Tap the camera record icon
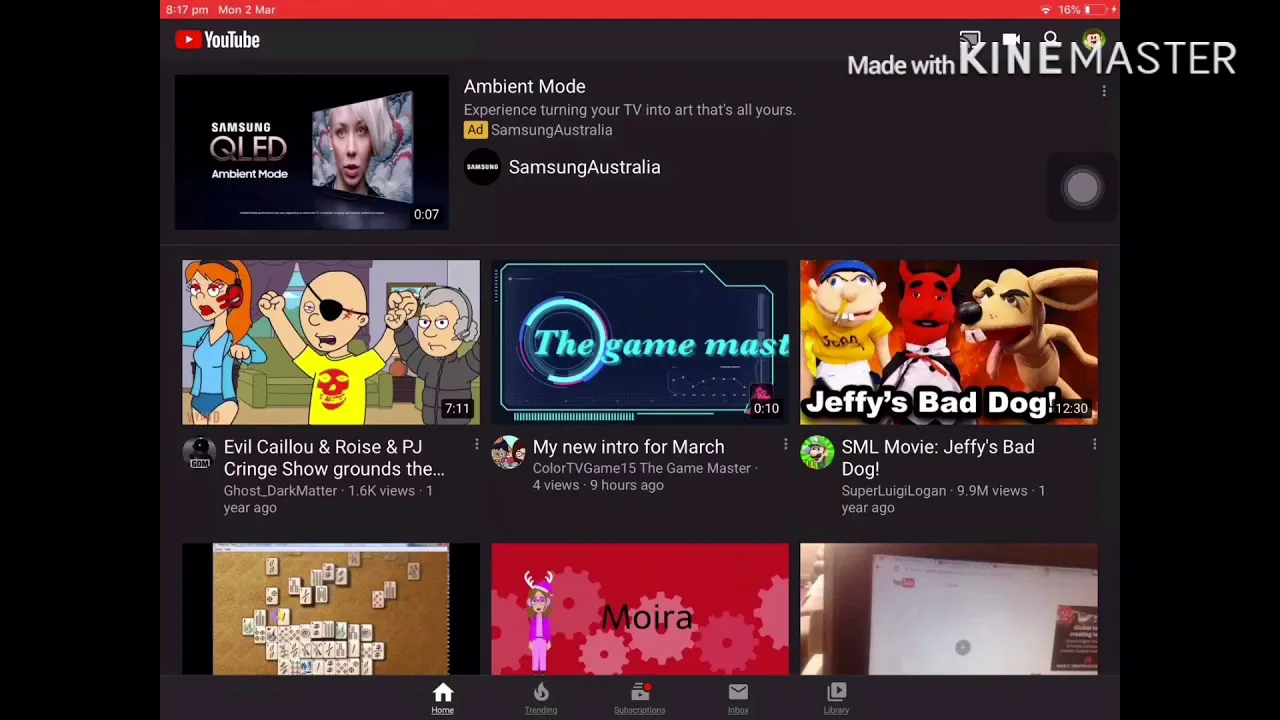The height and width of the screenshot is (720, 1280). [x=1011, y=41]
